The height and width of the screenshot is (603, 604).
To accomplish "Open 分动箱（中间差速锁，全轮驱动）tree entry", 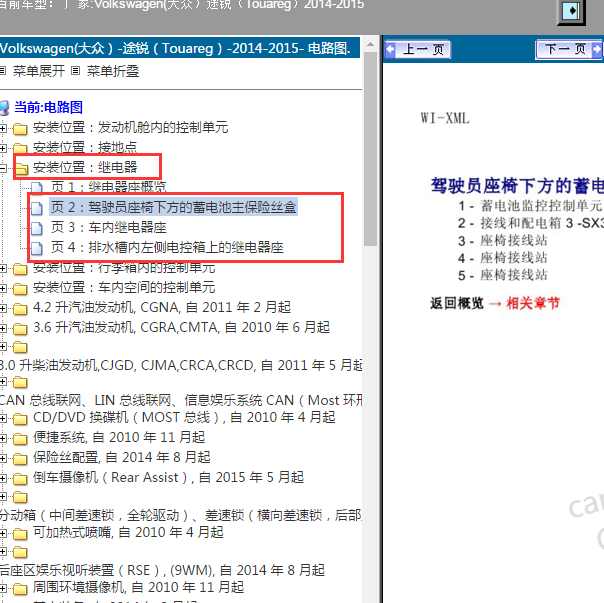I will (x=181, y=515).
